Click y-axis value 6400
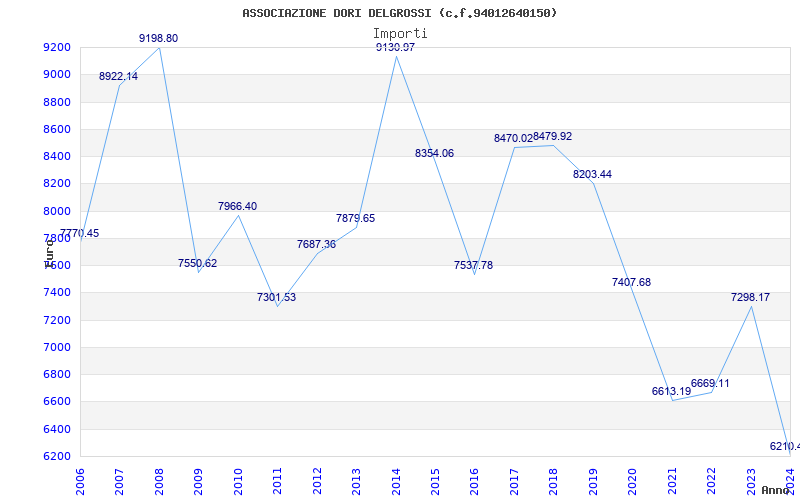800x500 pixels. 57,429
